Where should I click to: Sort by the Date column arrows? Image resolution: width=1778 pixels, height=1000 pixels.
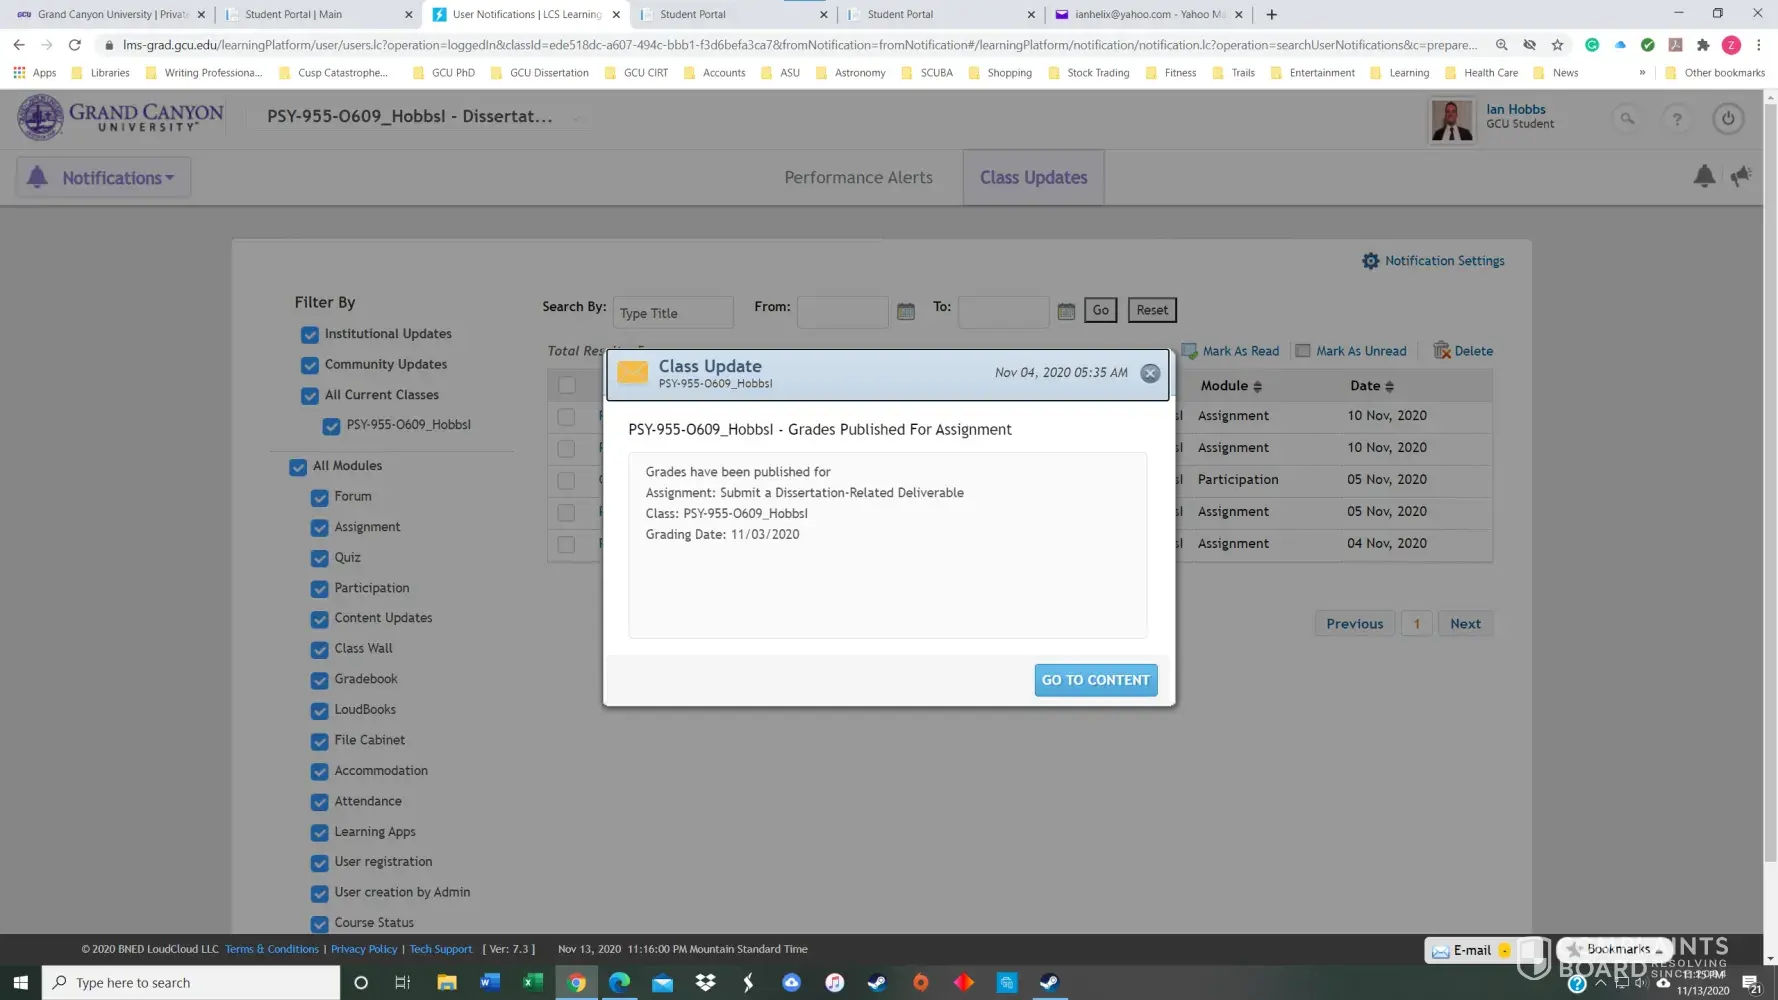click(1389, 387)
